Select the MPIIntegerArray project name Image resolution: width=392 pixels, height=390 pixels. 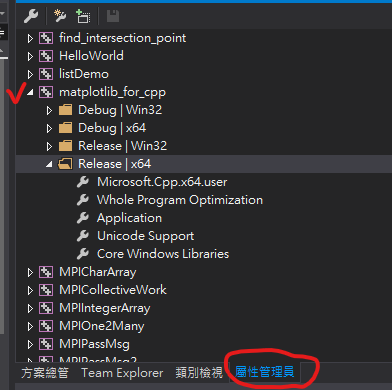click(105, 308)
